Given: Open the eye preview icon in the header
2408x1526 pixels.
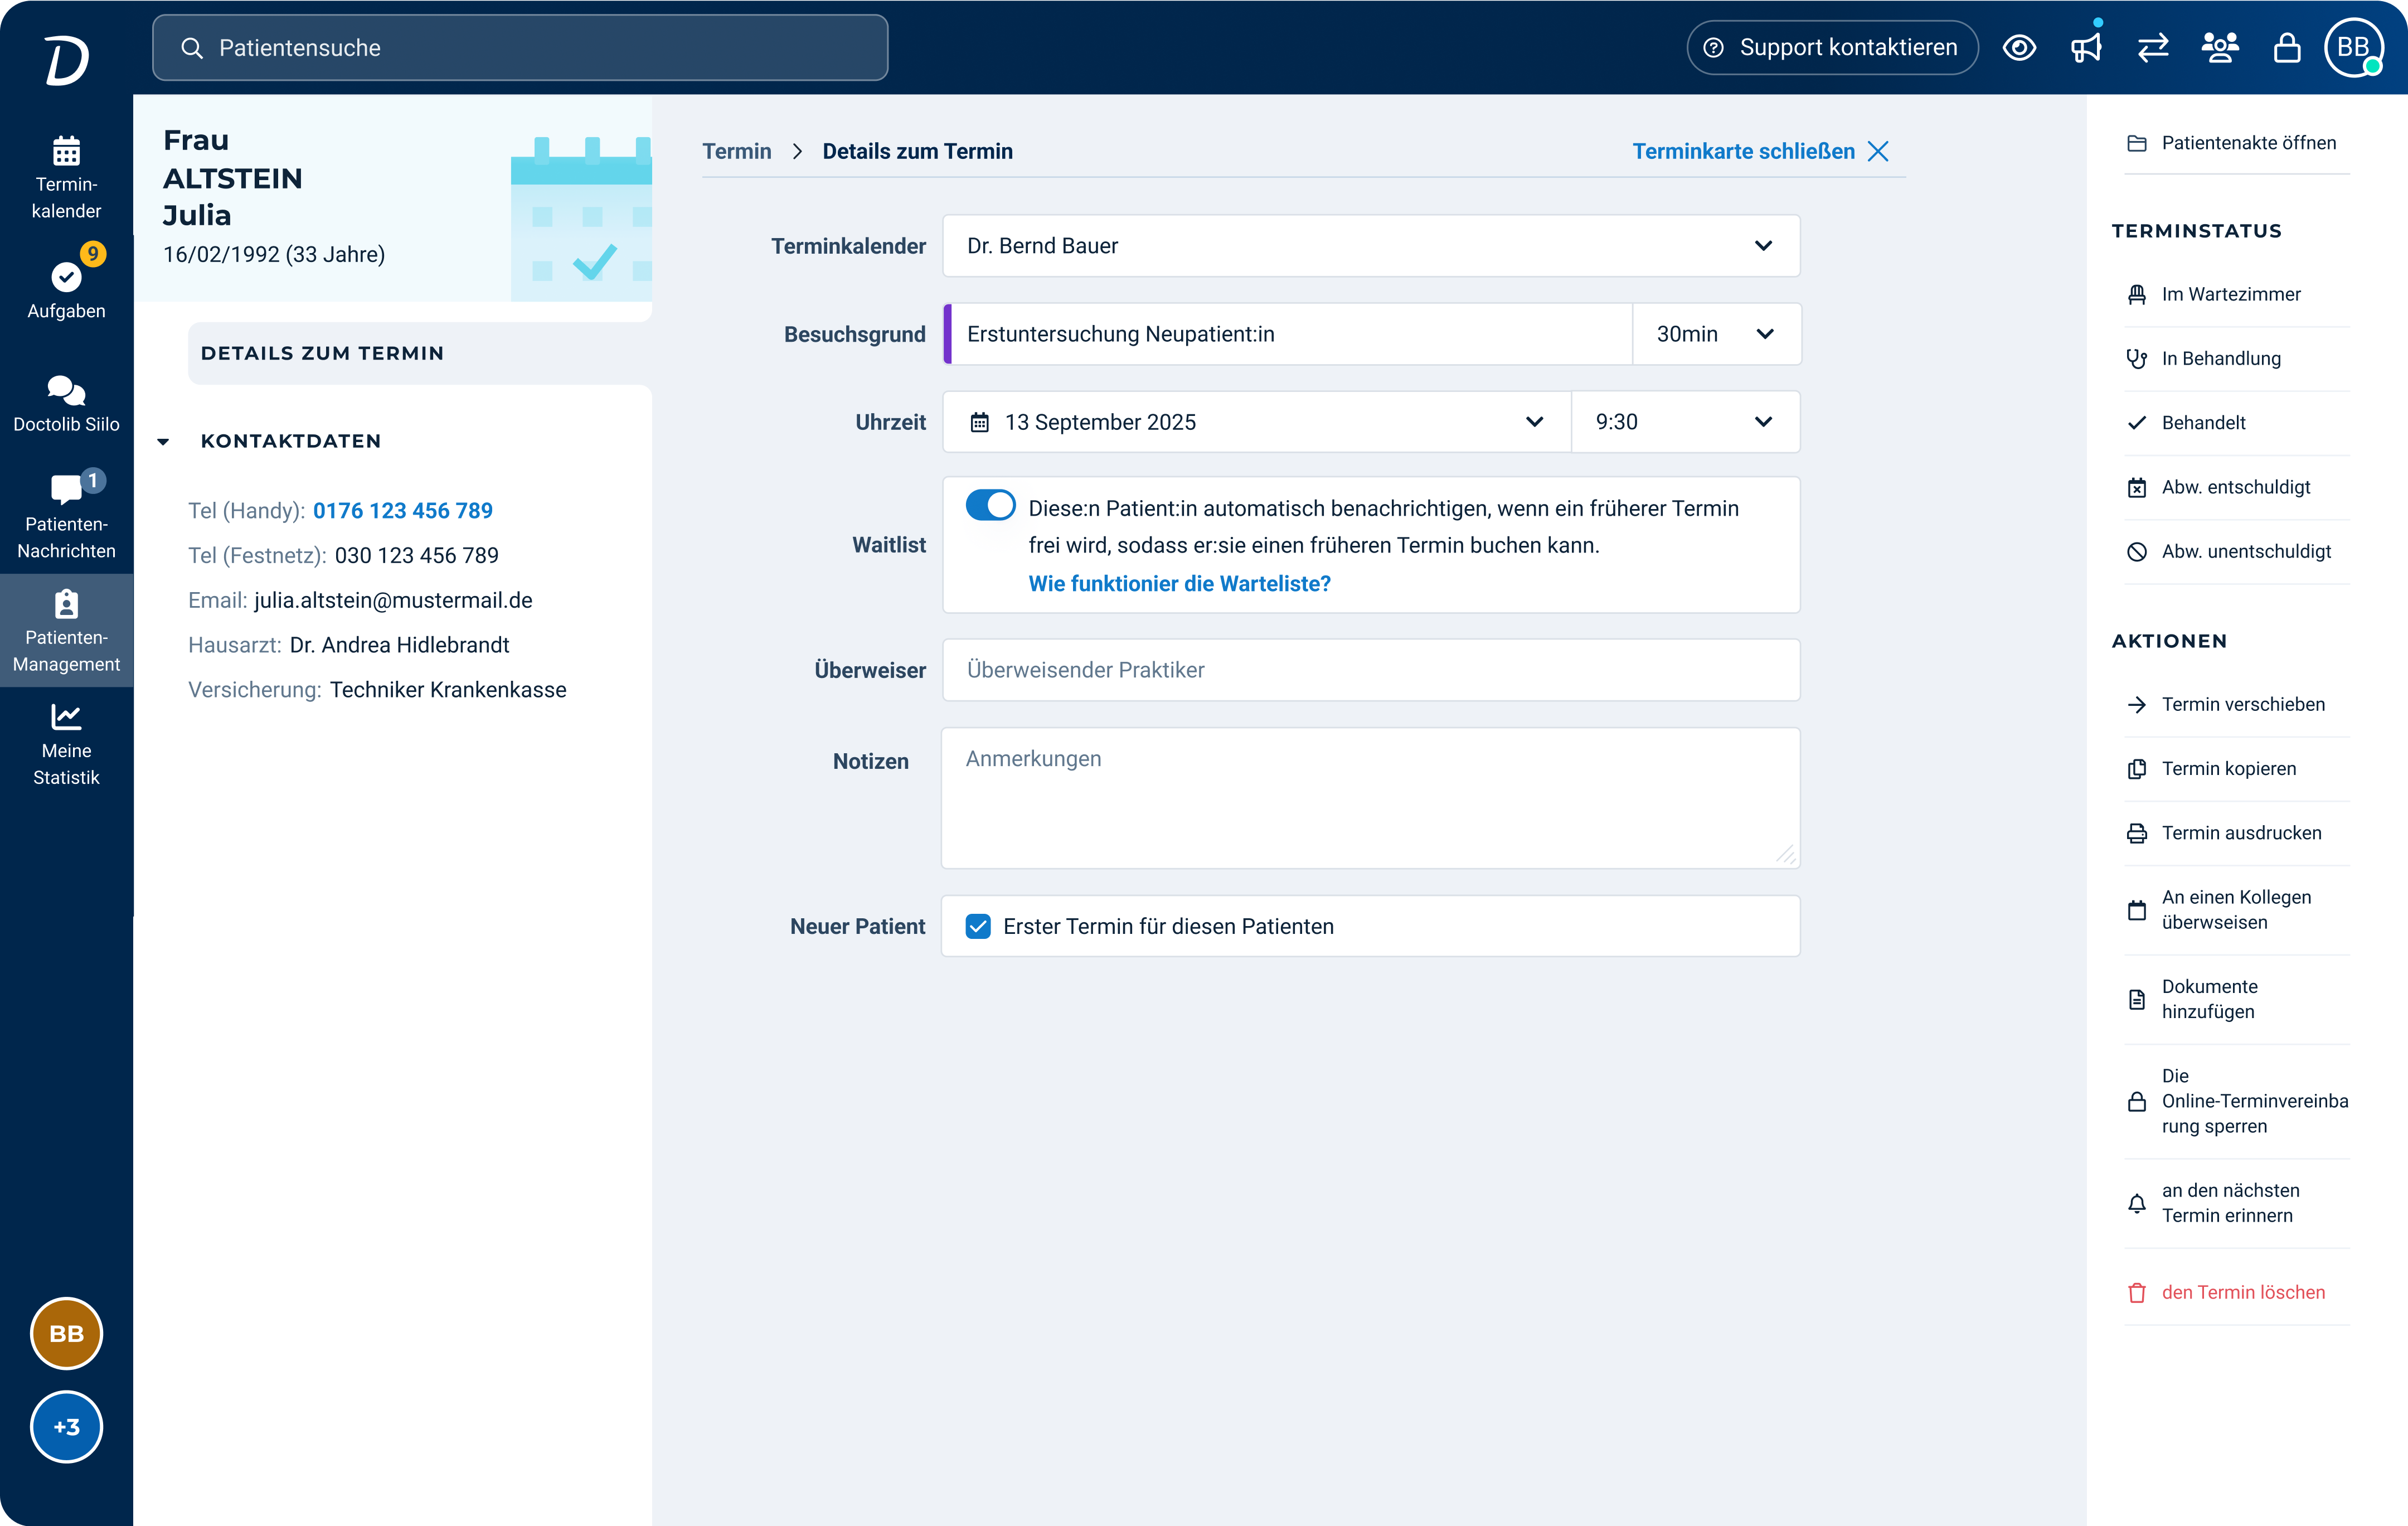Looking at the screenshot, I should click(2020, 47).
